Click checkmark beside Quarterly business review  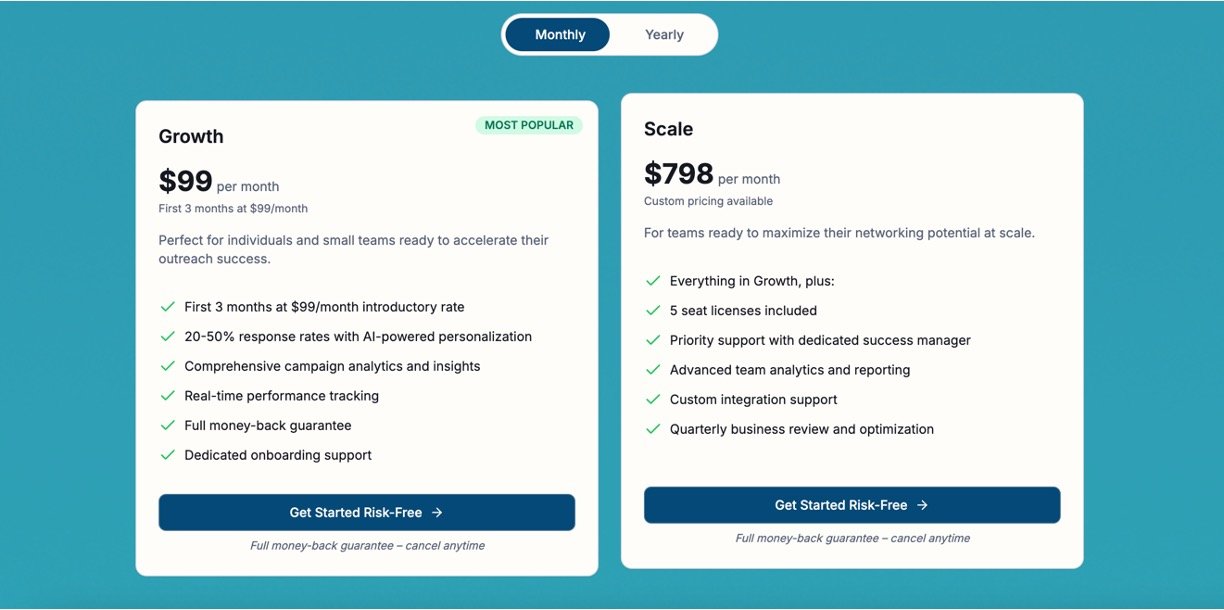pyautogui.click(x=653, y=429)
